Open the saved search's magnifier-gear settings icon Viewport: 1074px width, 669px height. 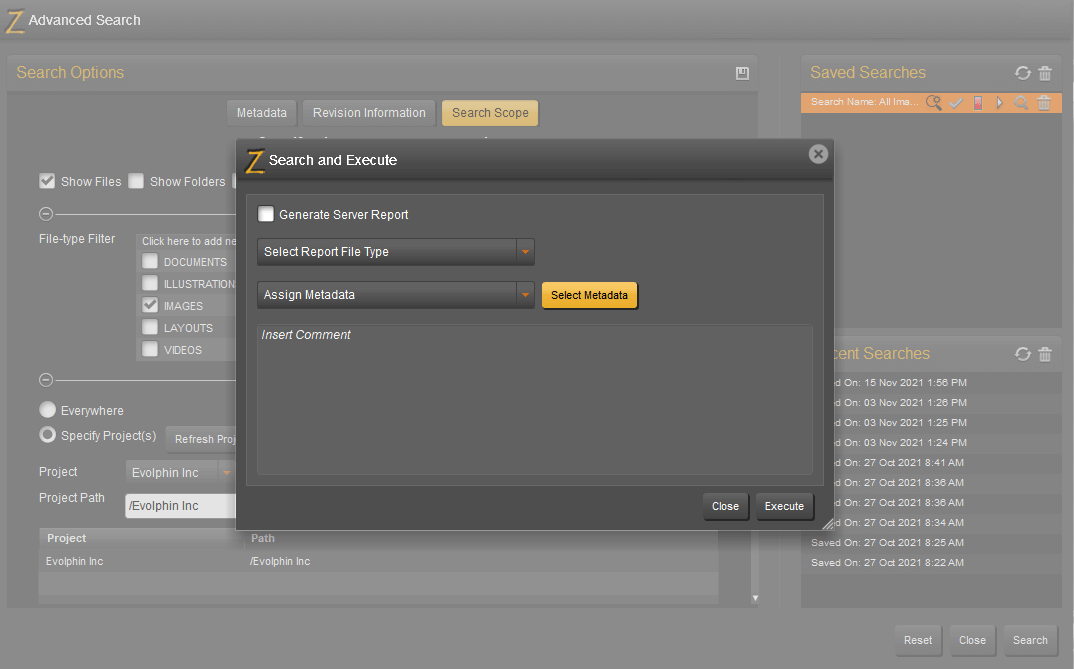tap(934, 102)
